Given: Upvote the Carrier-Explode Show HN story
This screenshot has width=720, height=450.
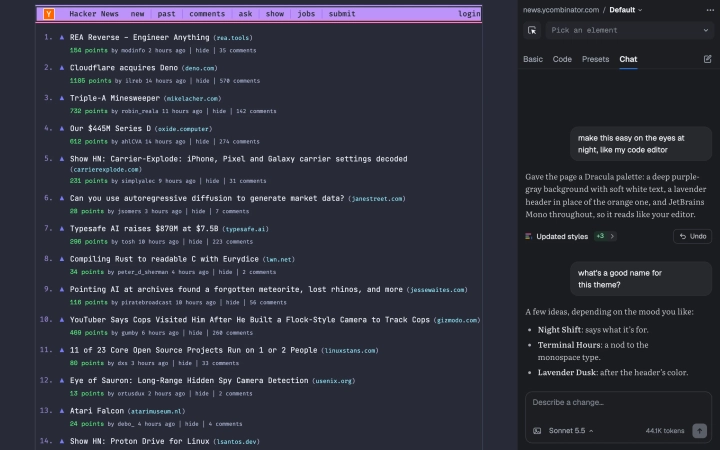Looking at the screenshot, I should pos(62,158).
